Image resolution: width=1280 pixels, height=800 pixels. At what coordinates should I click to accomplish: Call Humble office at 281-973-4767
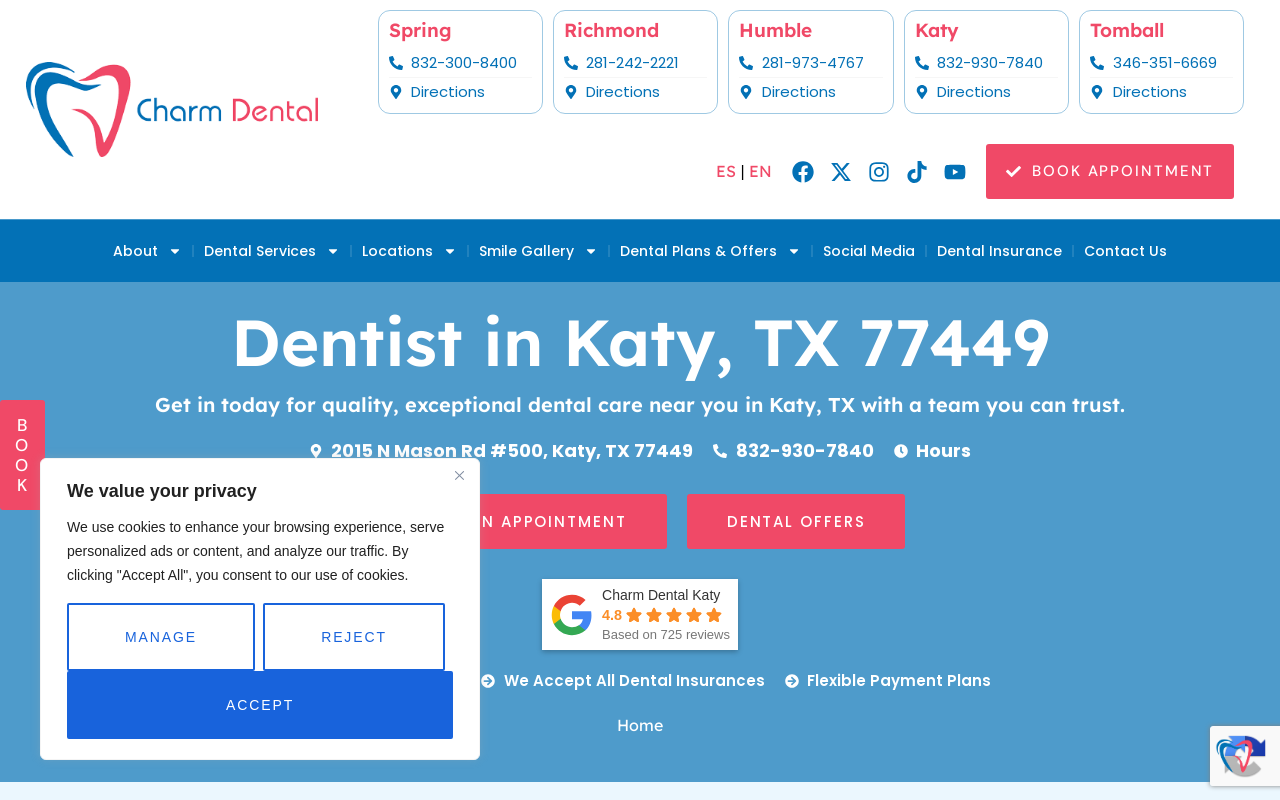[813, 63]
